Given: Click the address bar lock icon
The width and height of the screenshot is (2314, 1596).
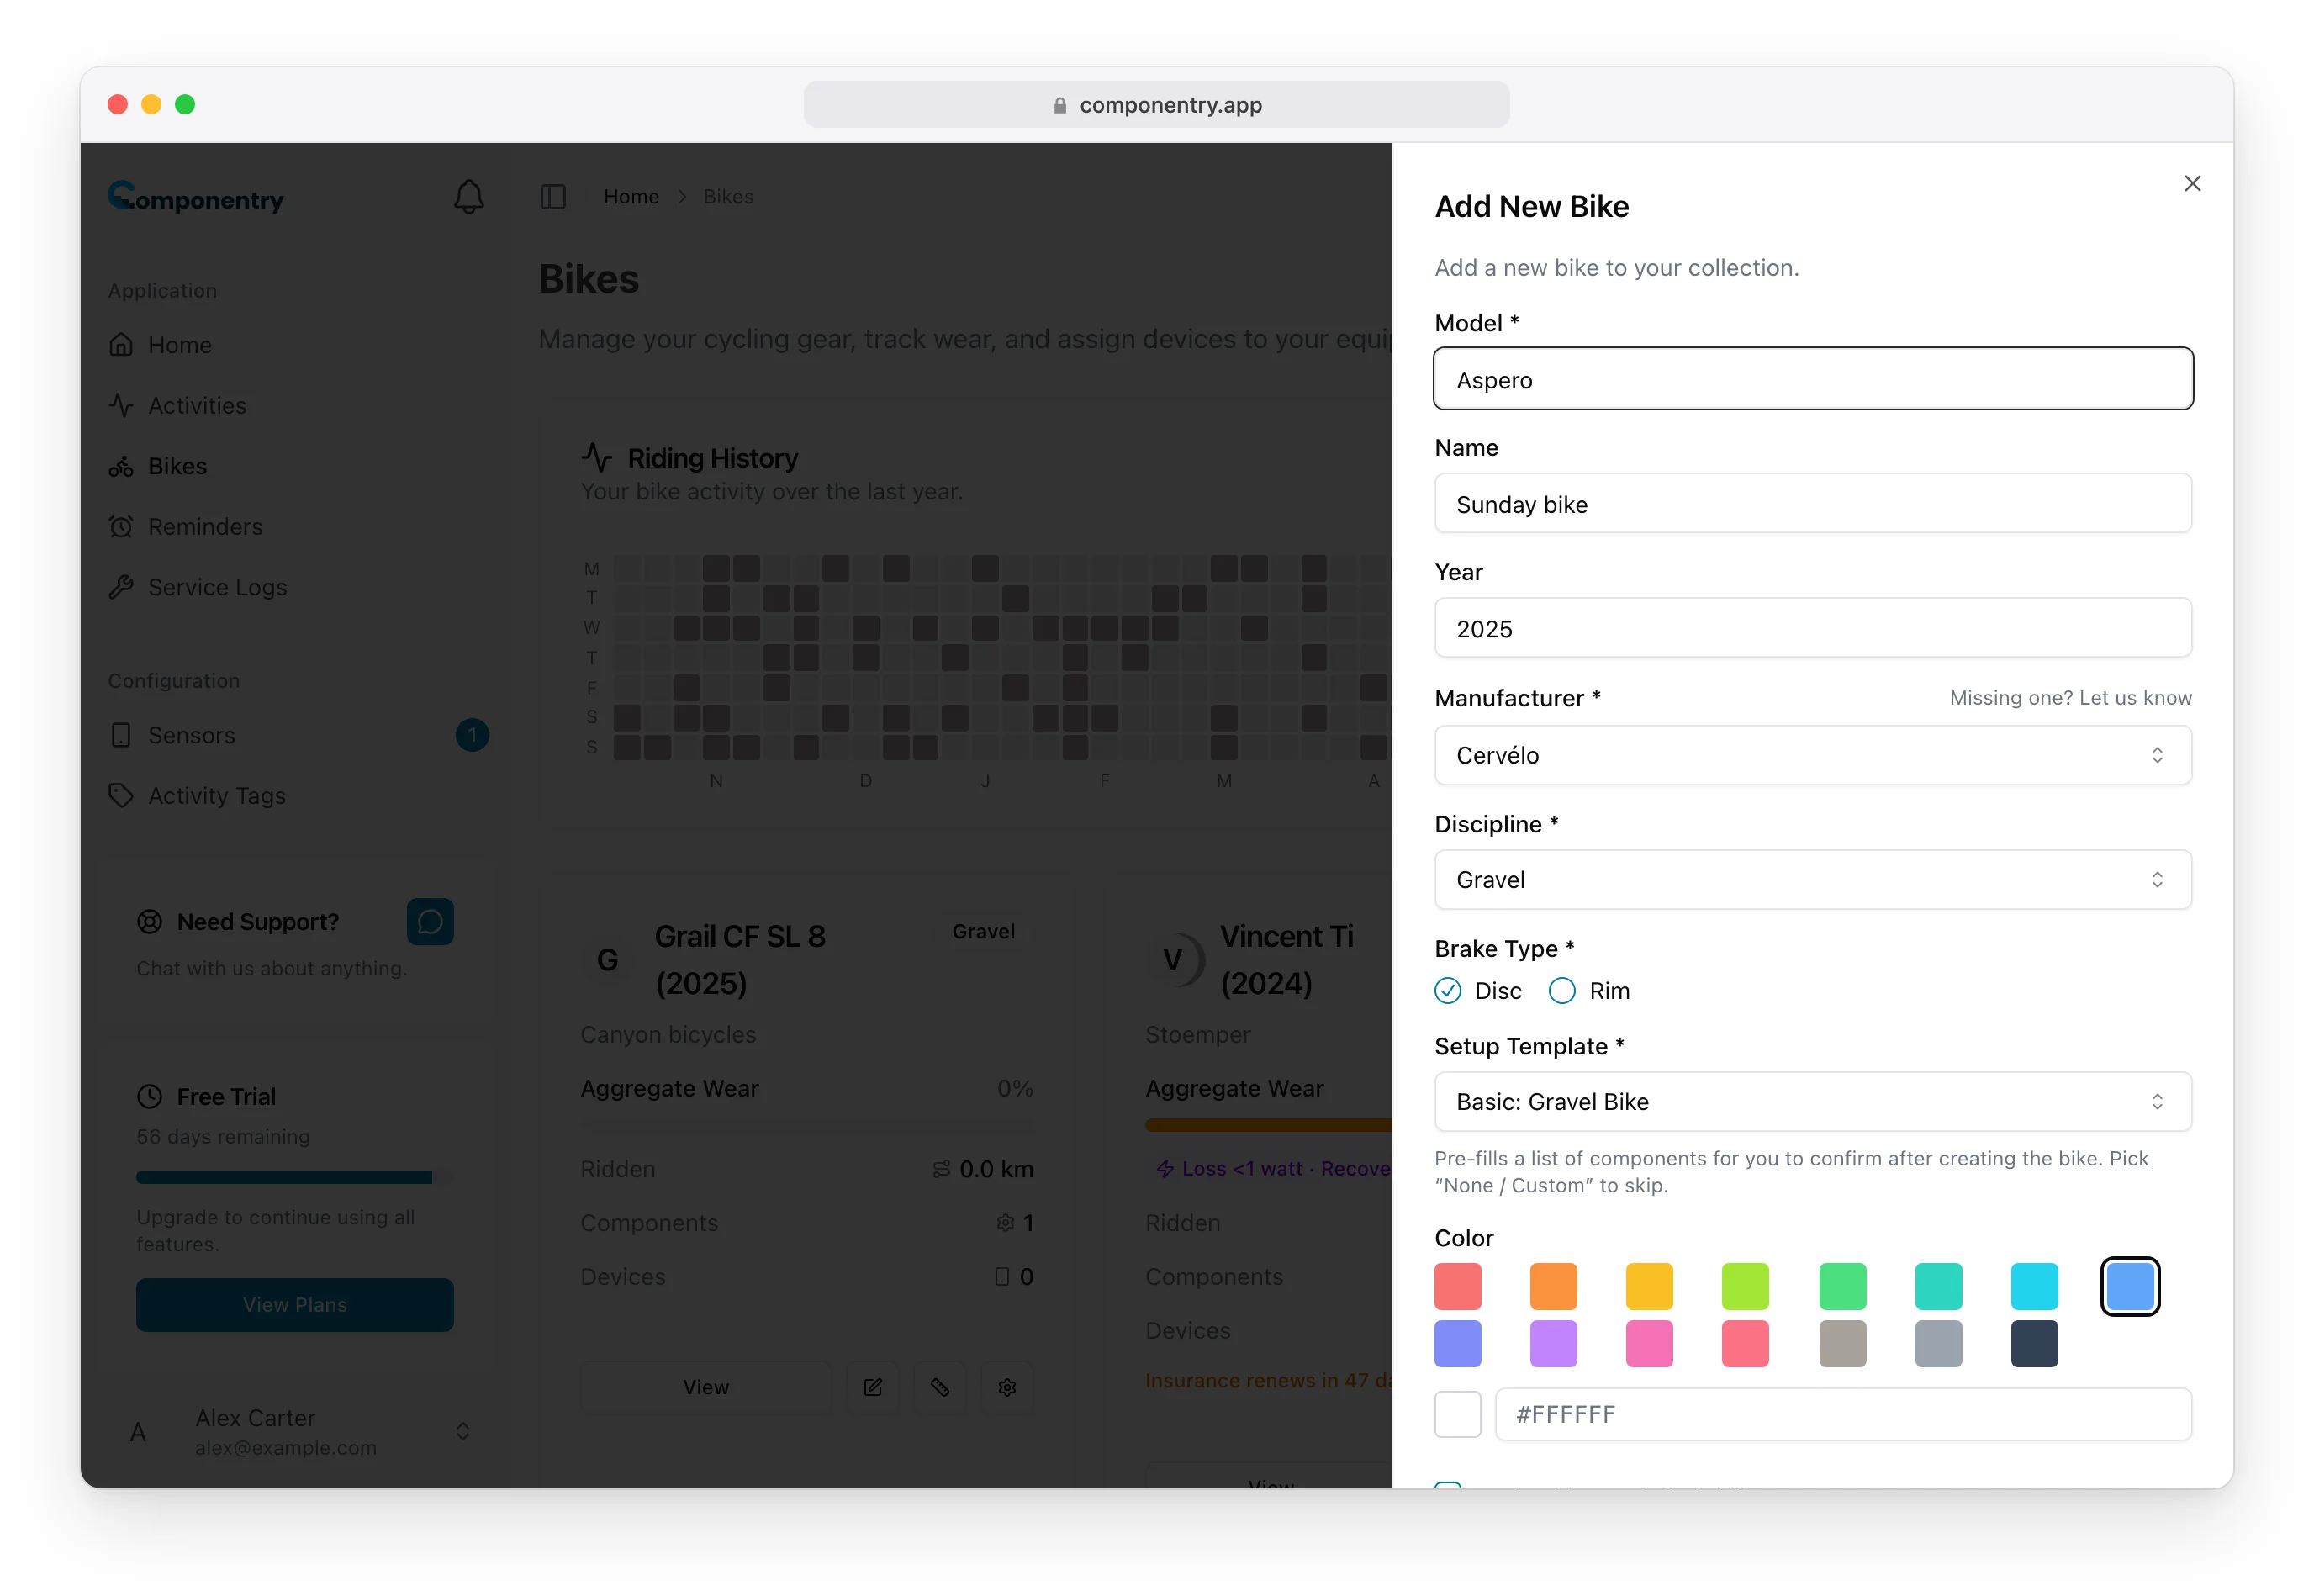Looking at the screenshot, I should click(1060, 105).
